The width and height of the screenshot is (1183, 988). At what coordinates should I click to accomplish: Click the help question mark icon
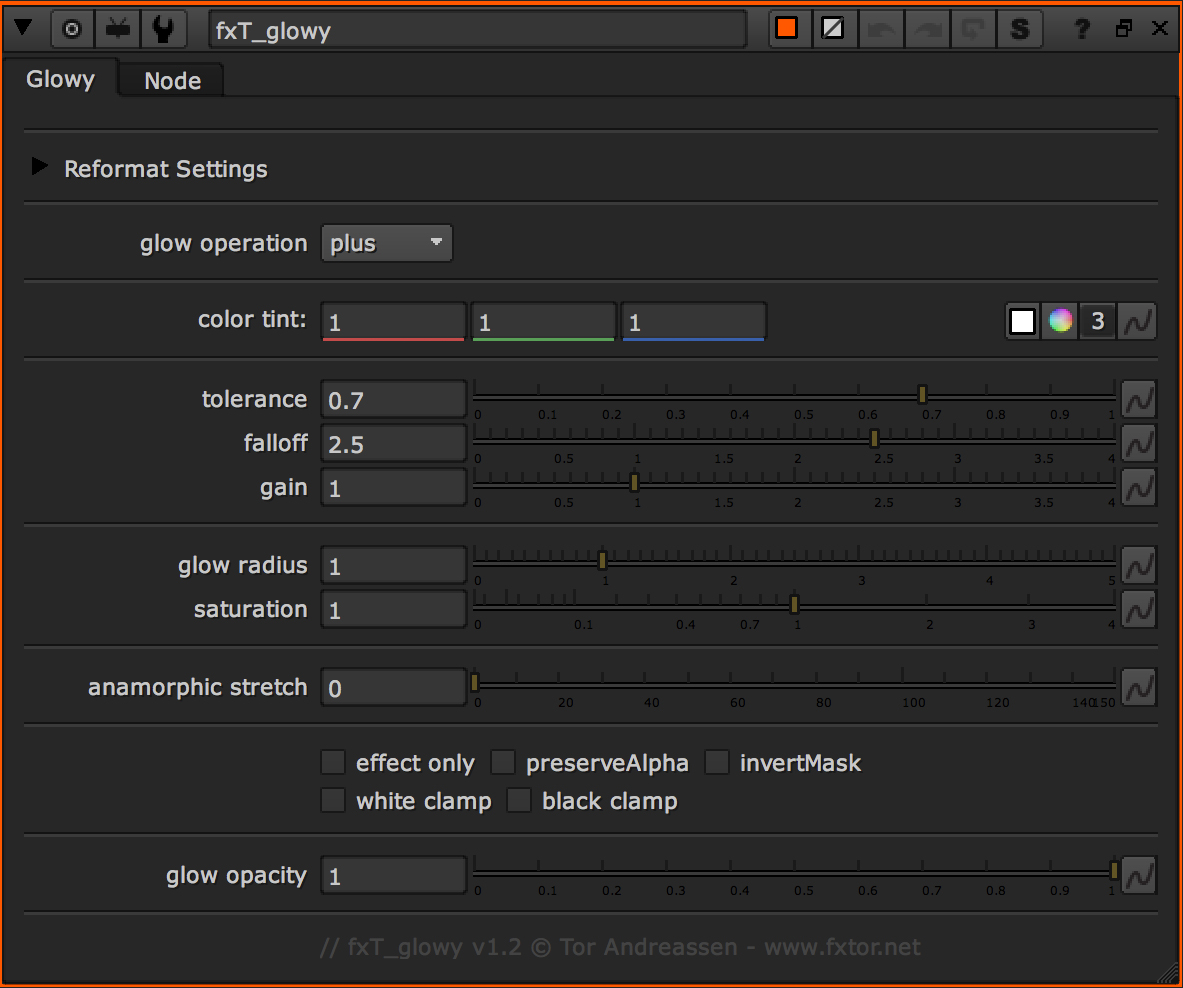tap(1082, 29)
